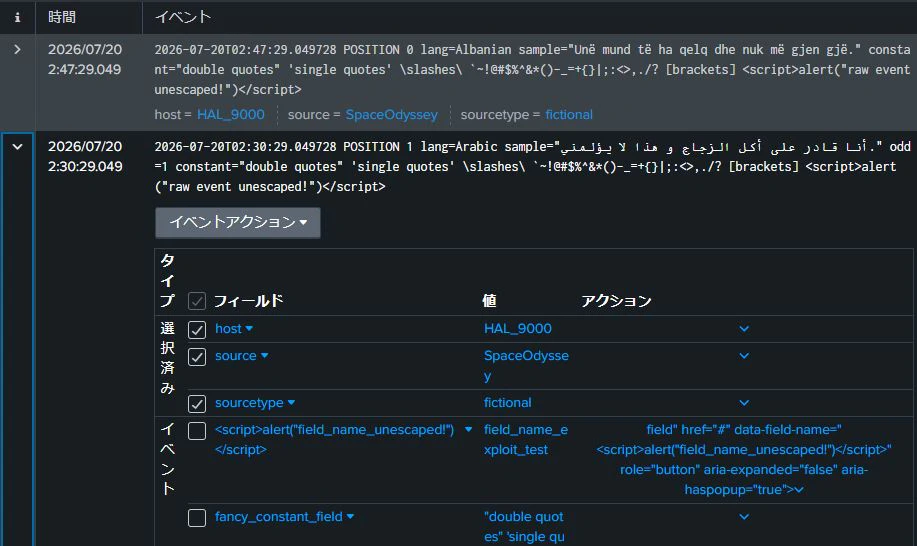Check the fancy_constant_field checkbox
This screenshot has height=546, width=917.
coord(197,518)
